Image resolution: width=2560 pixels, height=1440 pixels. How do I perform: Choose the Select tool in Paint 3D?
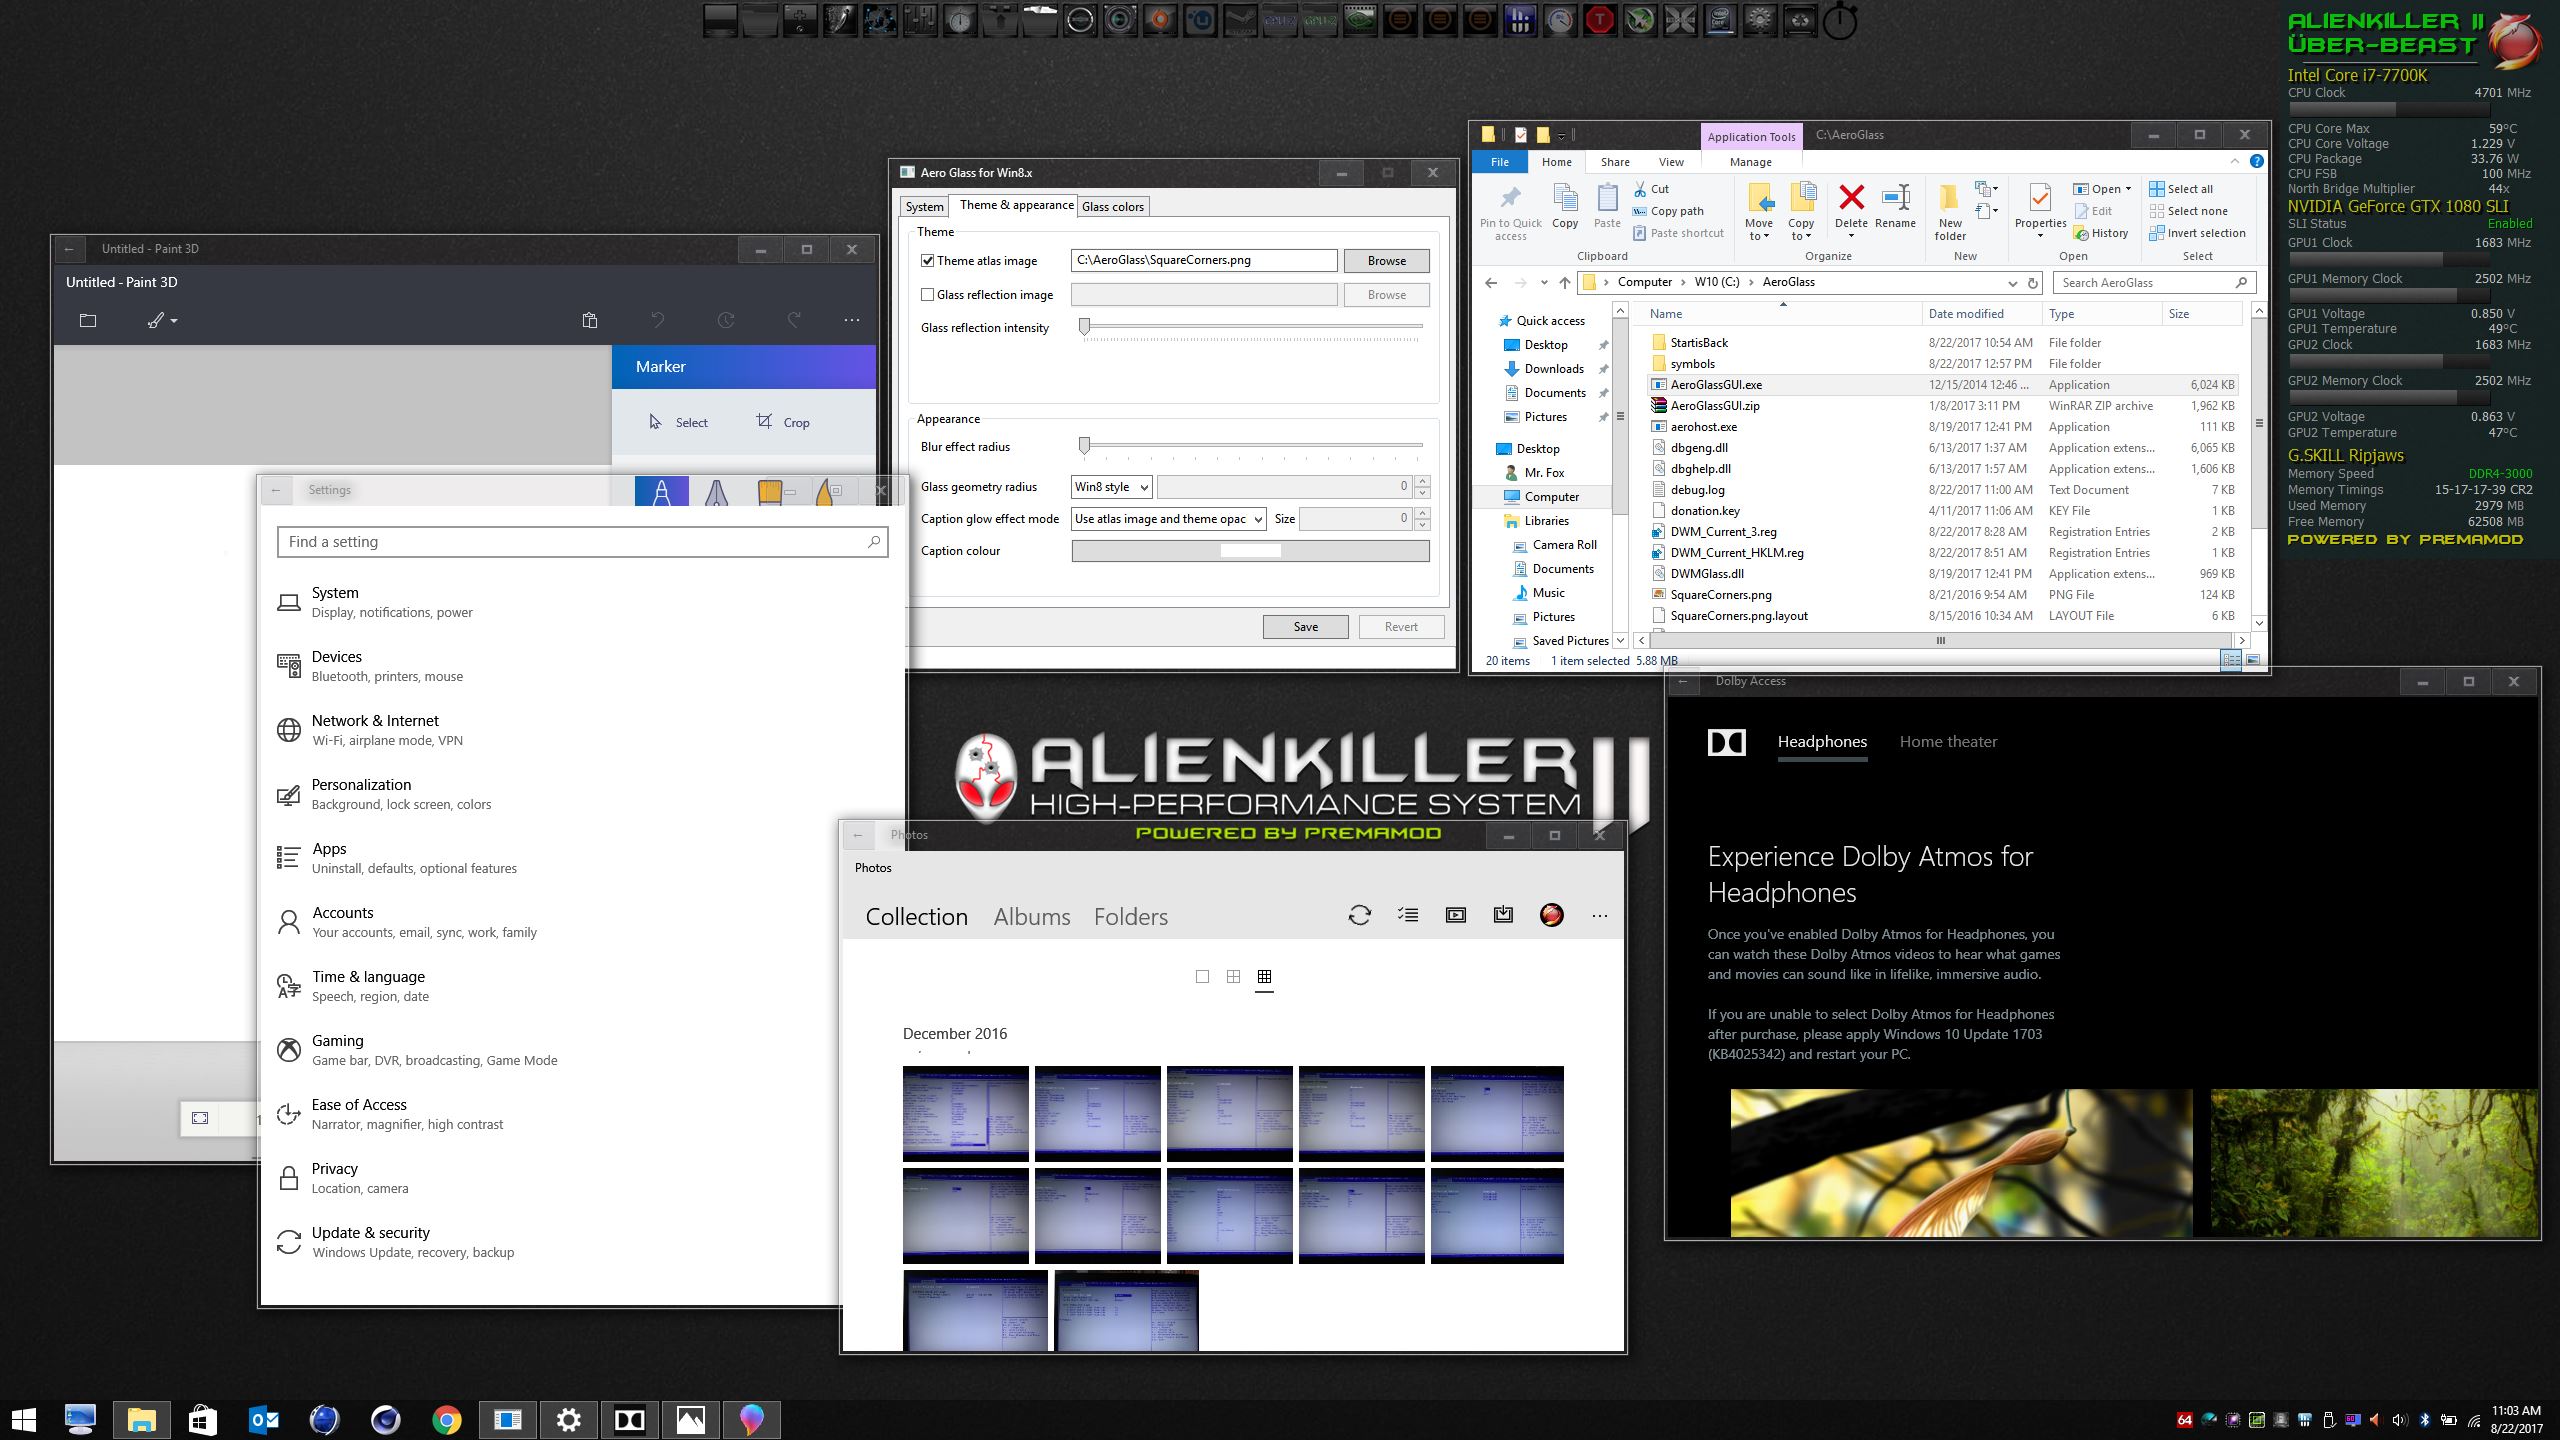coord(678,422)
